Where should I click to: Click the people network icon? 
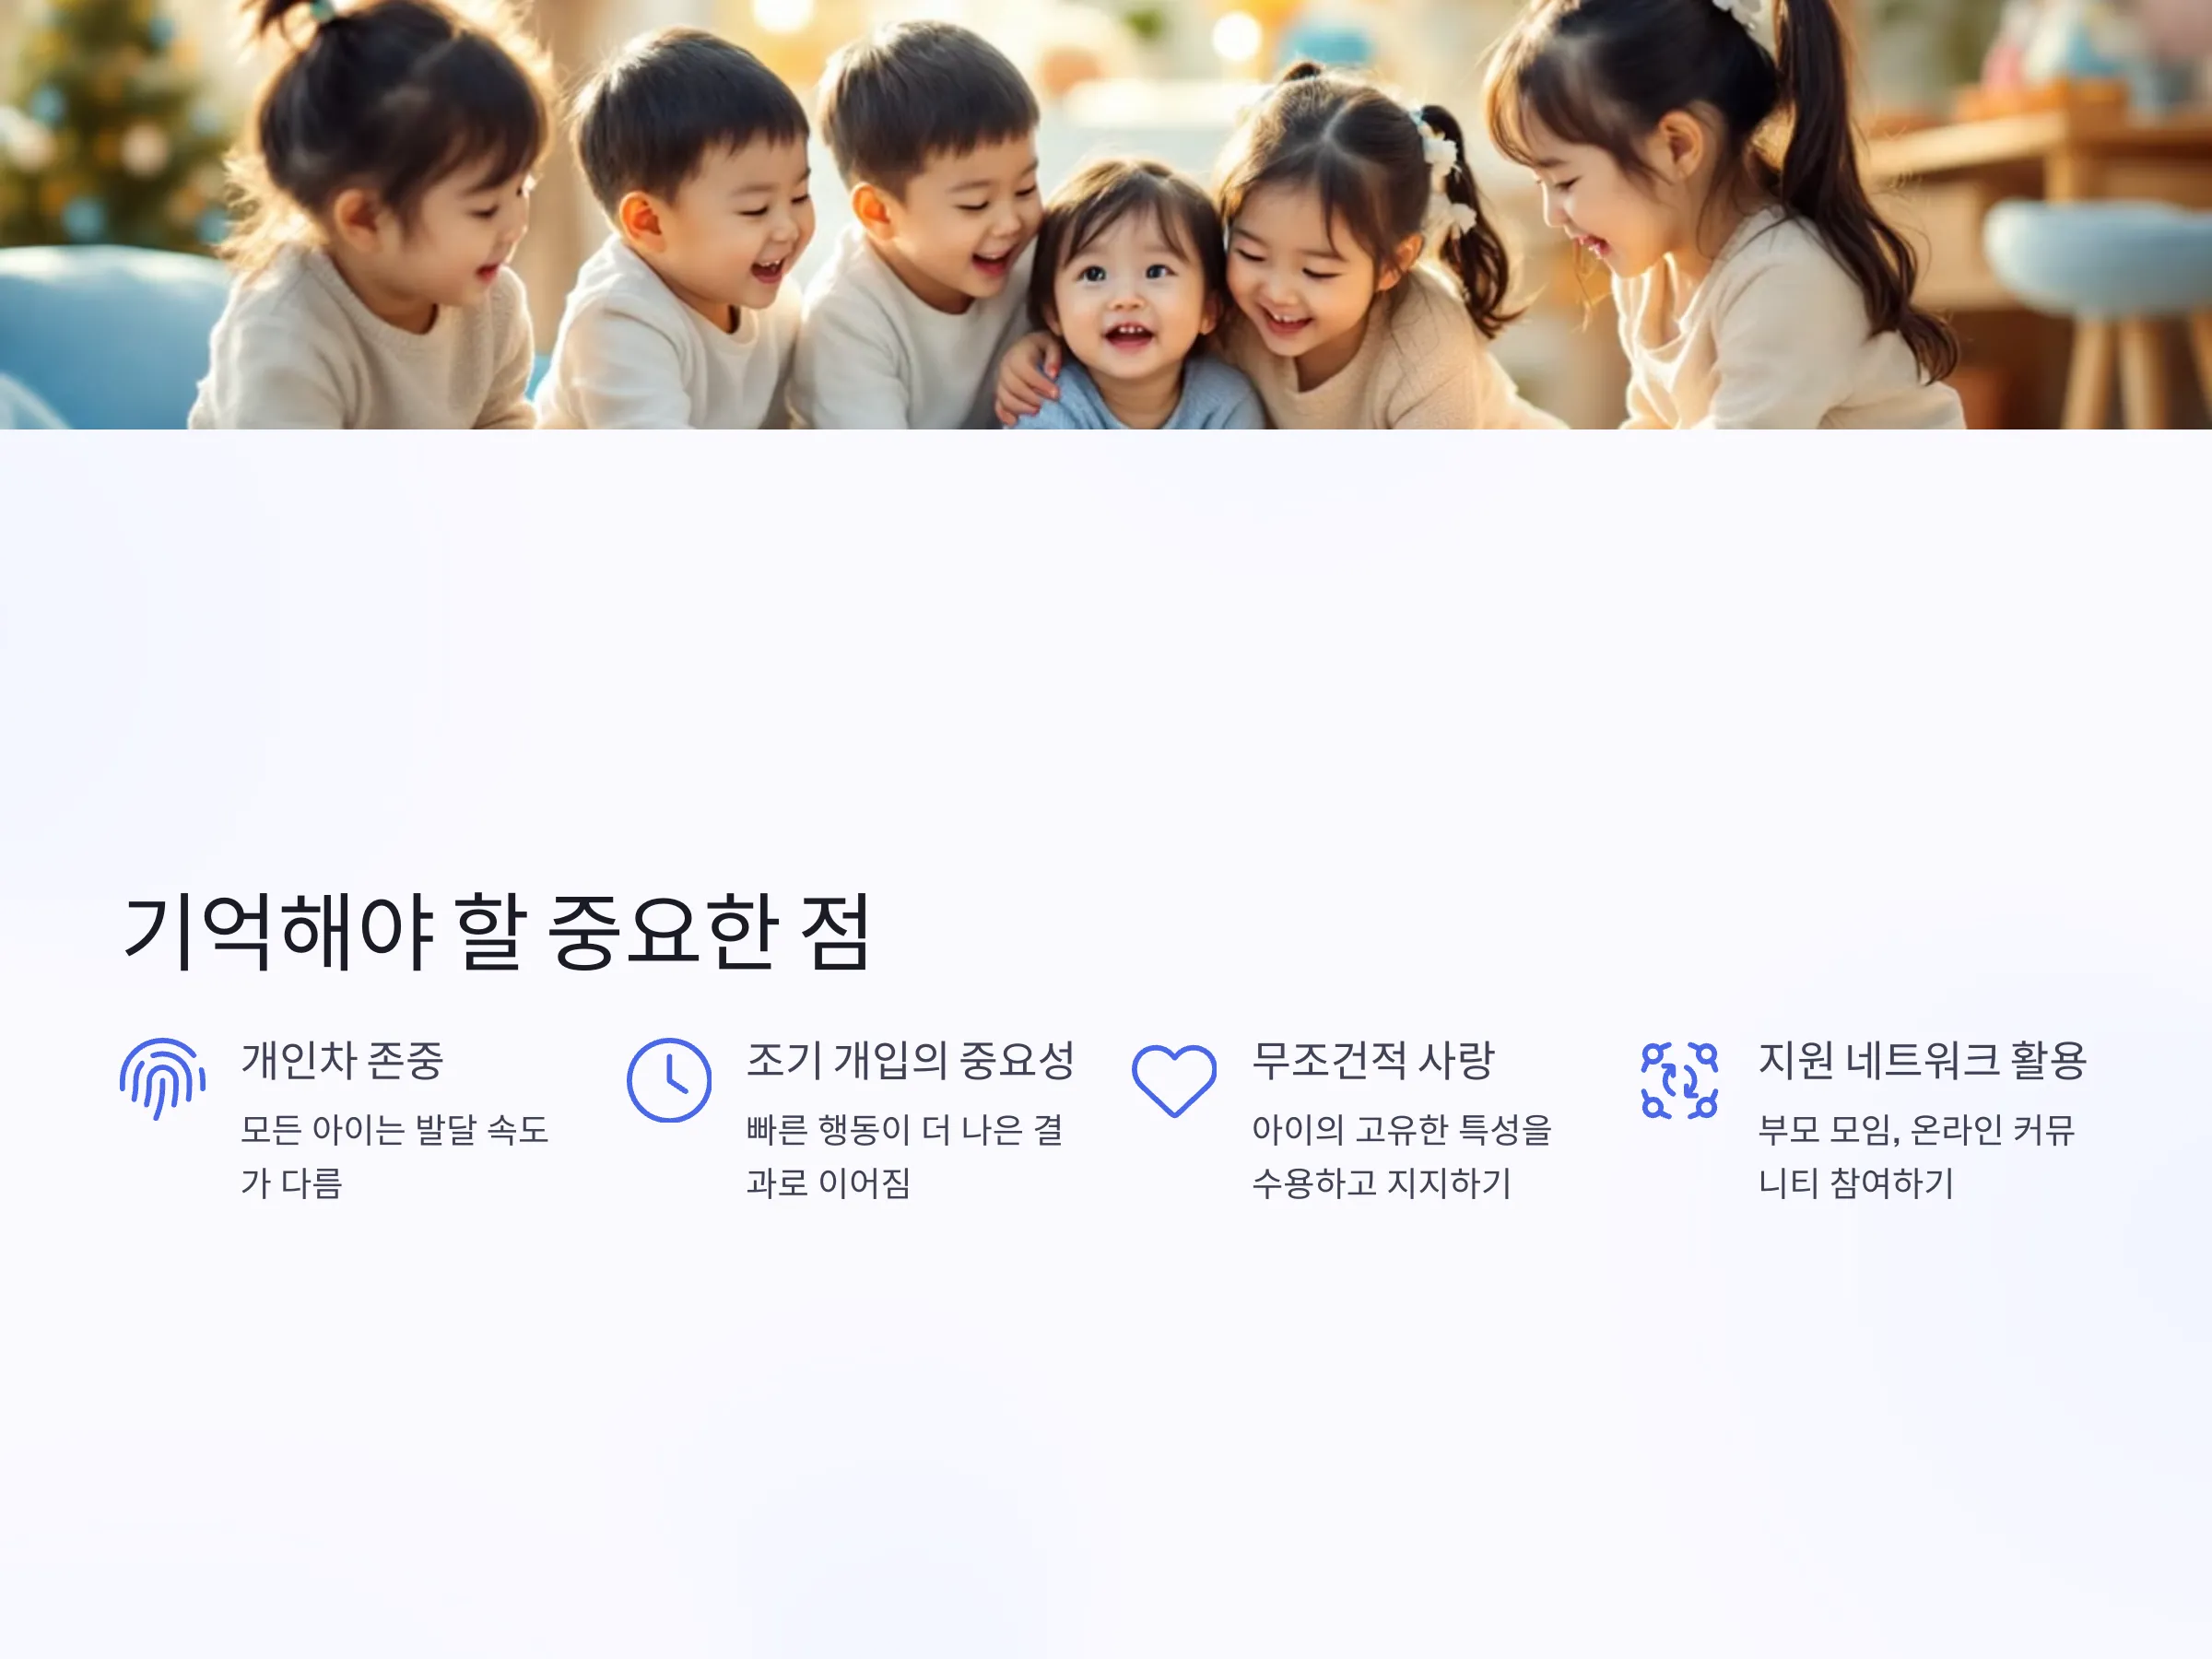pyautogui.click(x=1680, y=1080)
